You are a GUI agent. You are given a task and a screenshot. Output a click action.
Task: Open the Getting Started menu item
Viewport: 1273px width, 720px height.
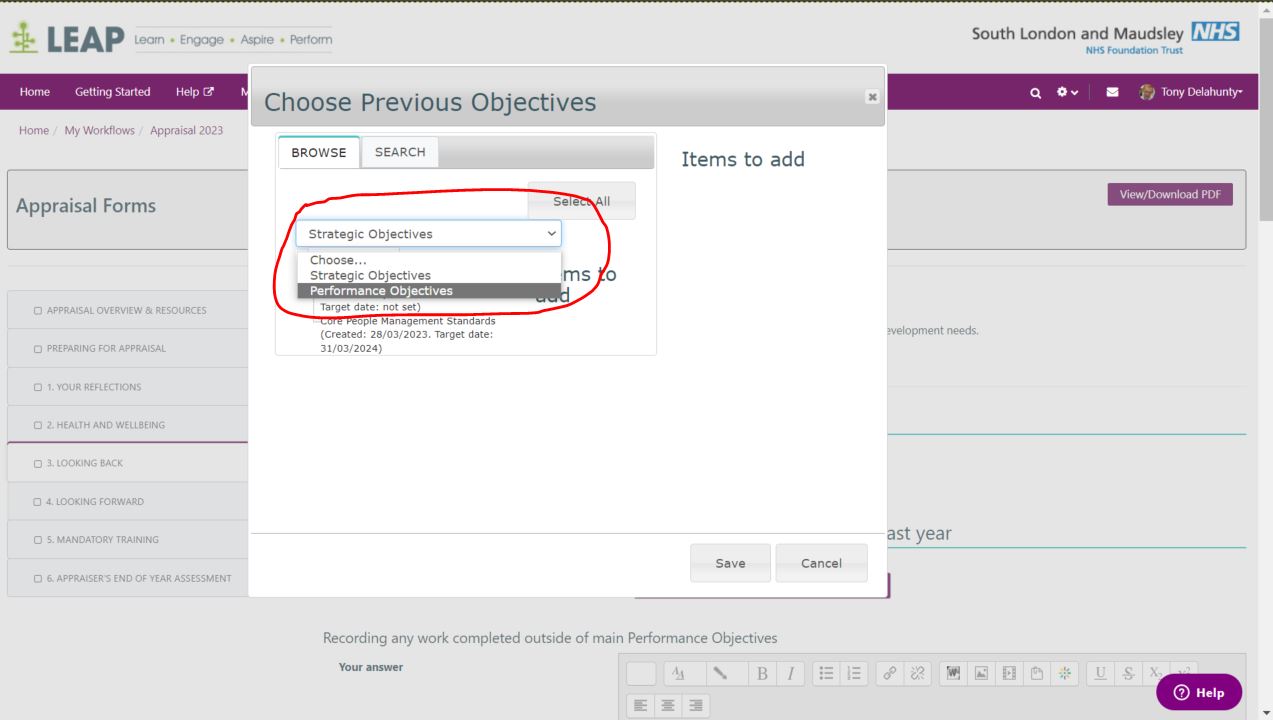pyautogui.click(x=112, y=91)
